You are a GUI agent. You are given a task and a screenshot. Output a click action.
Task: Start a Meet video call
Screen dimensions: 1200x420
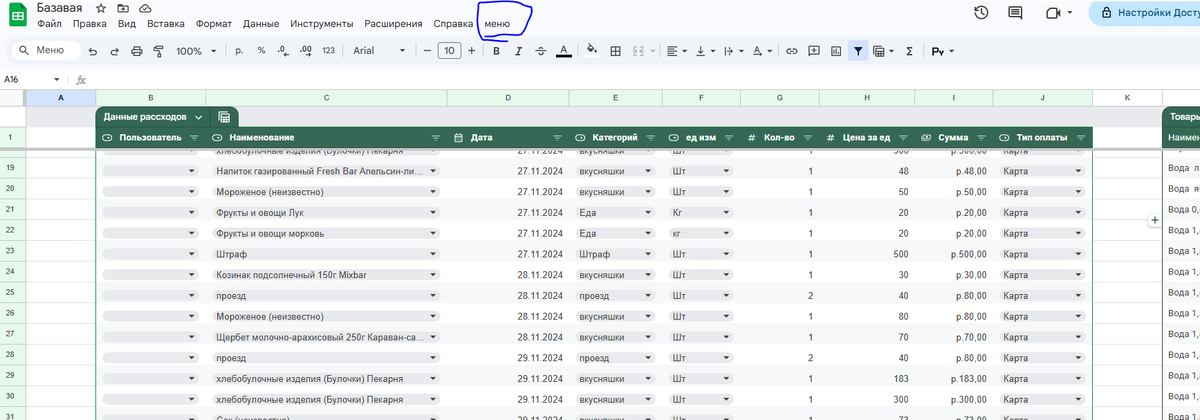click(x=1052, y=13)
